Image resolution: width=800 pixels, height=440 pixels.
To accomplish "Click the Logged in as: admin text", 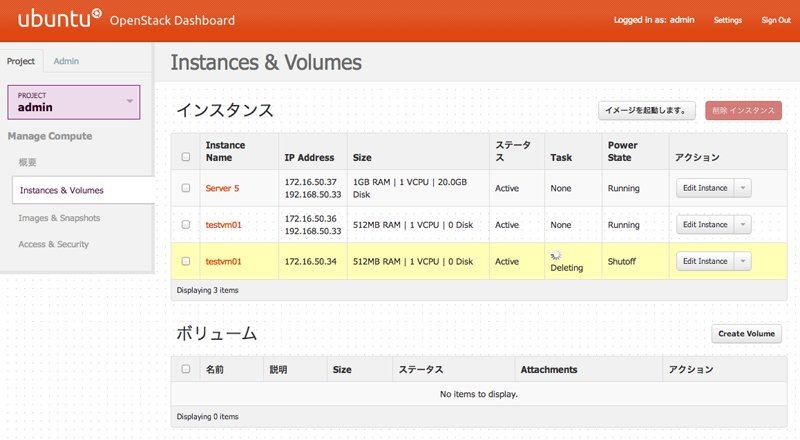I will tap(654, 20).
